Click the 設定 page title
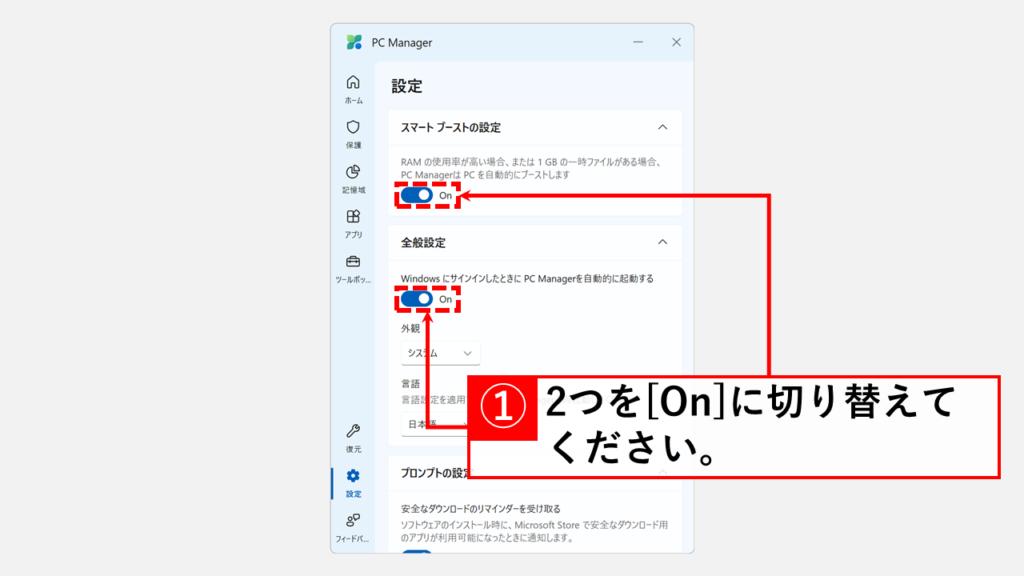The image size is (1024, 576). (407, 86)
